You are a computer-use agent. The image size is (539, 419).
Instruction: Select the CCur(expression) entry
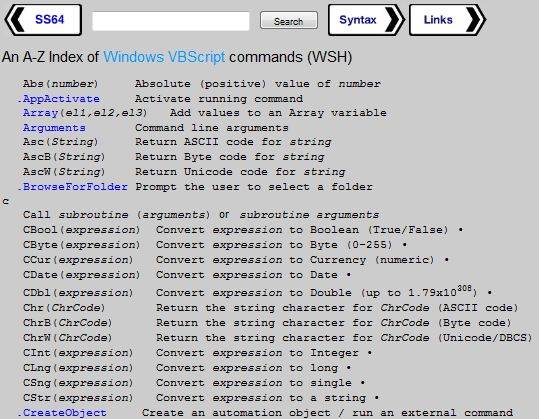coord(78,260)
